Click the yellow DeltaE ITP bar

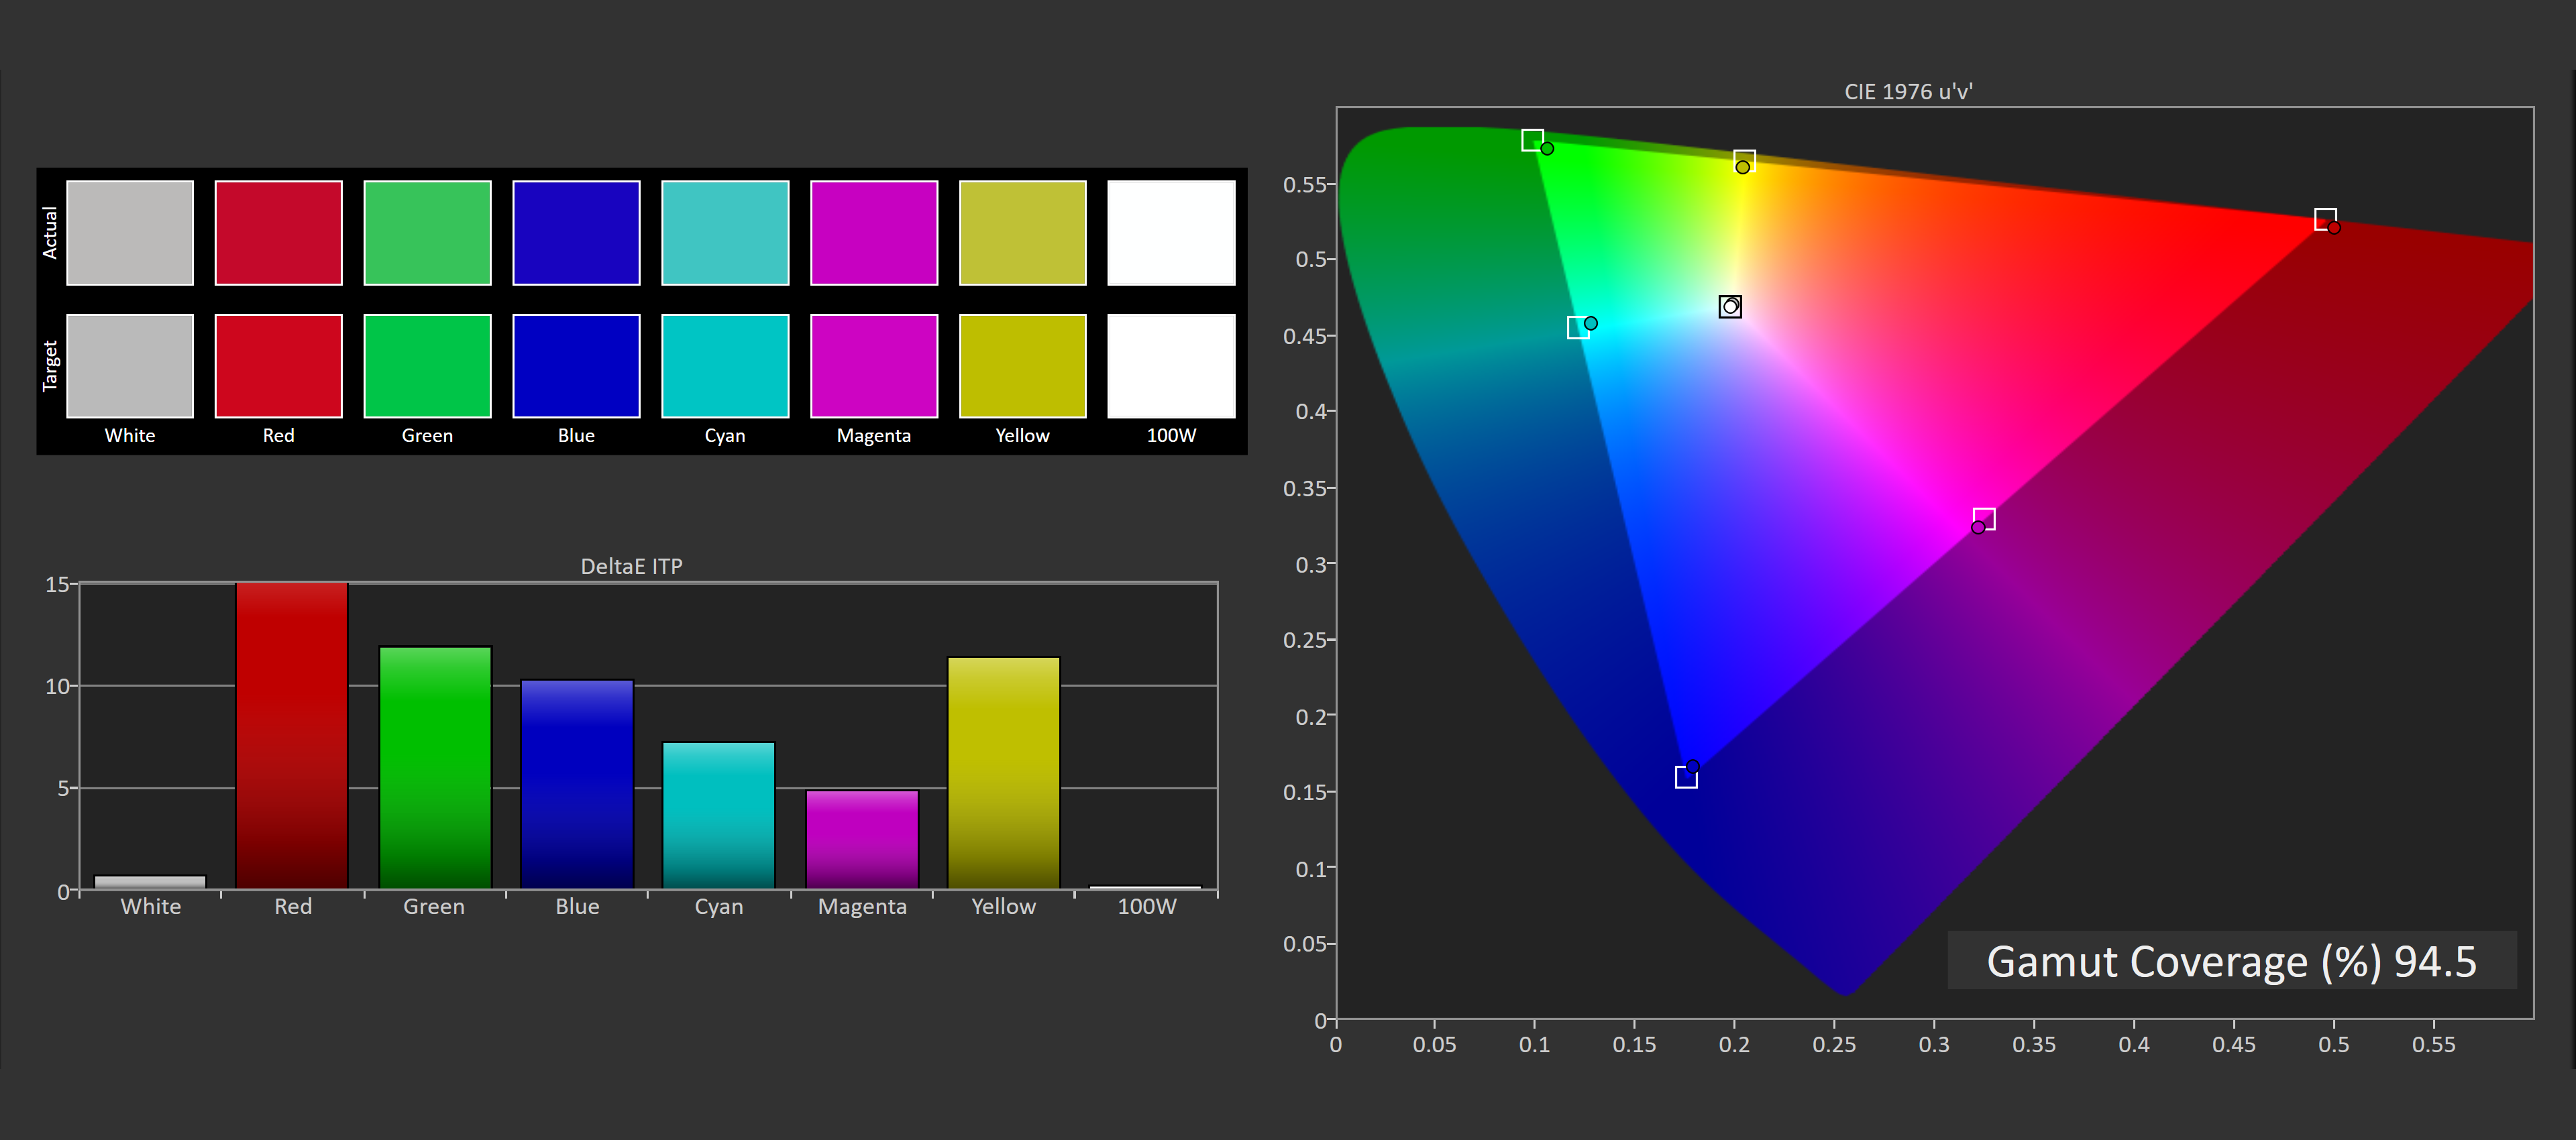tap(1003, 772)
